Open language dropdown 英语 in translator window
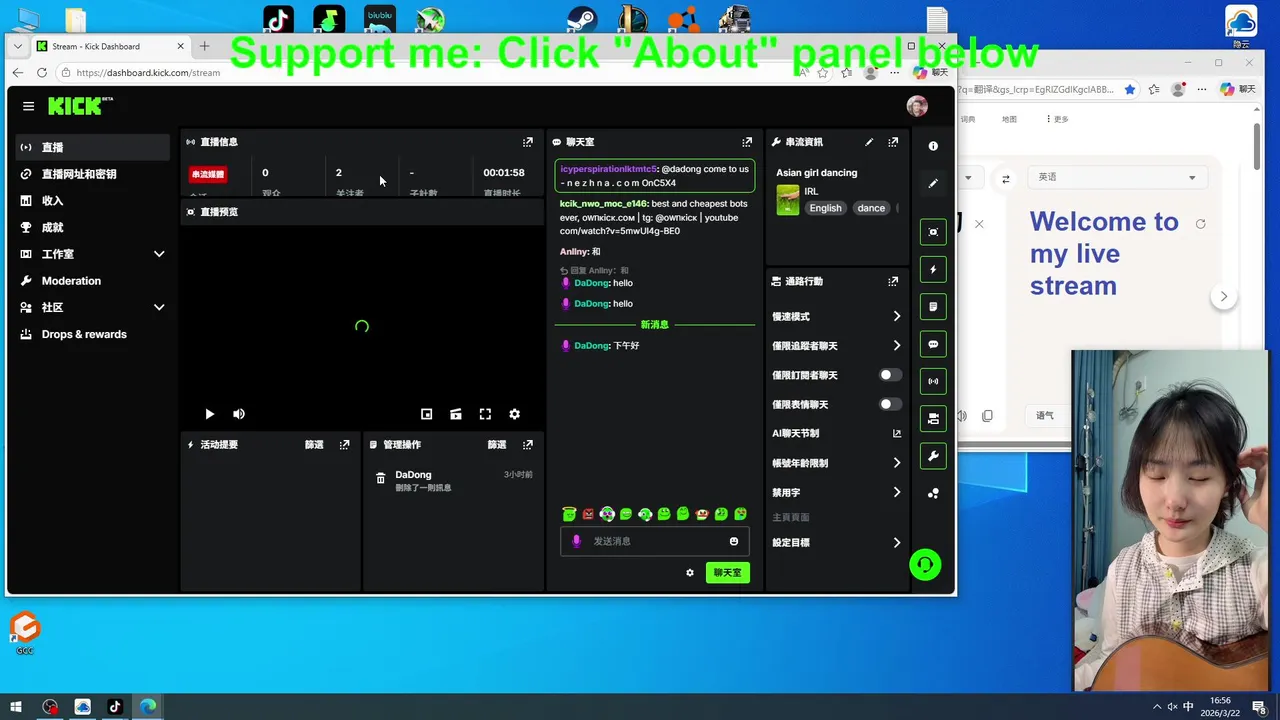Image resolution: width=1280 pixels, height=720 pixels. [x=1116, y=177]
